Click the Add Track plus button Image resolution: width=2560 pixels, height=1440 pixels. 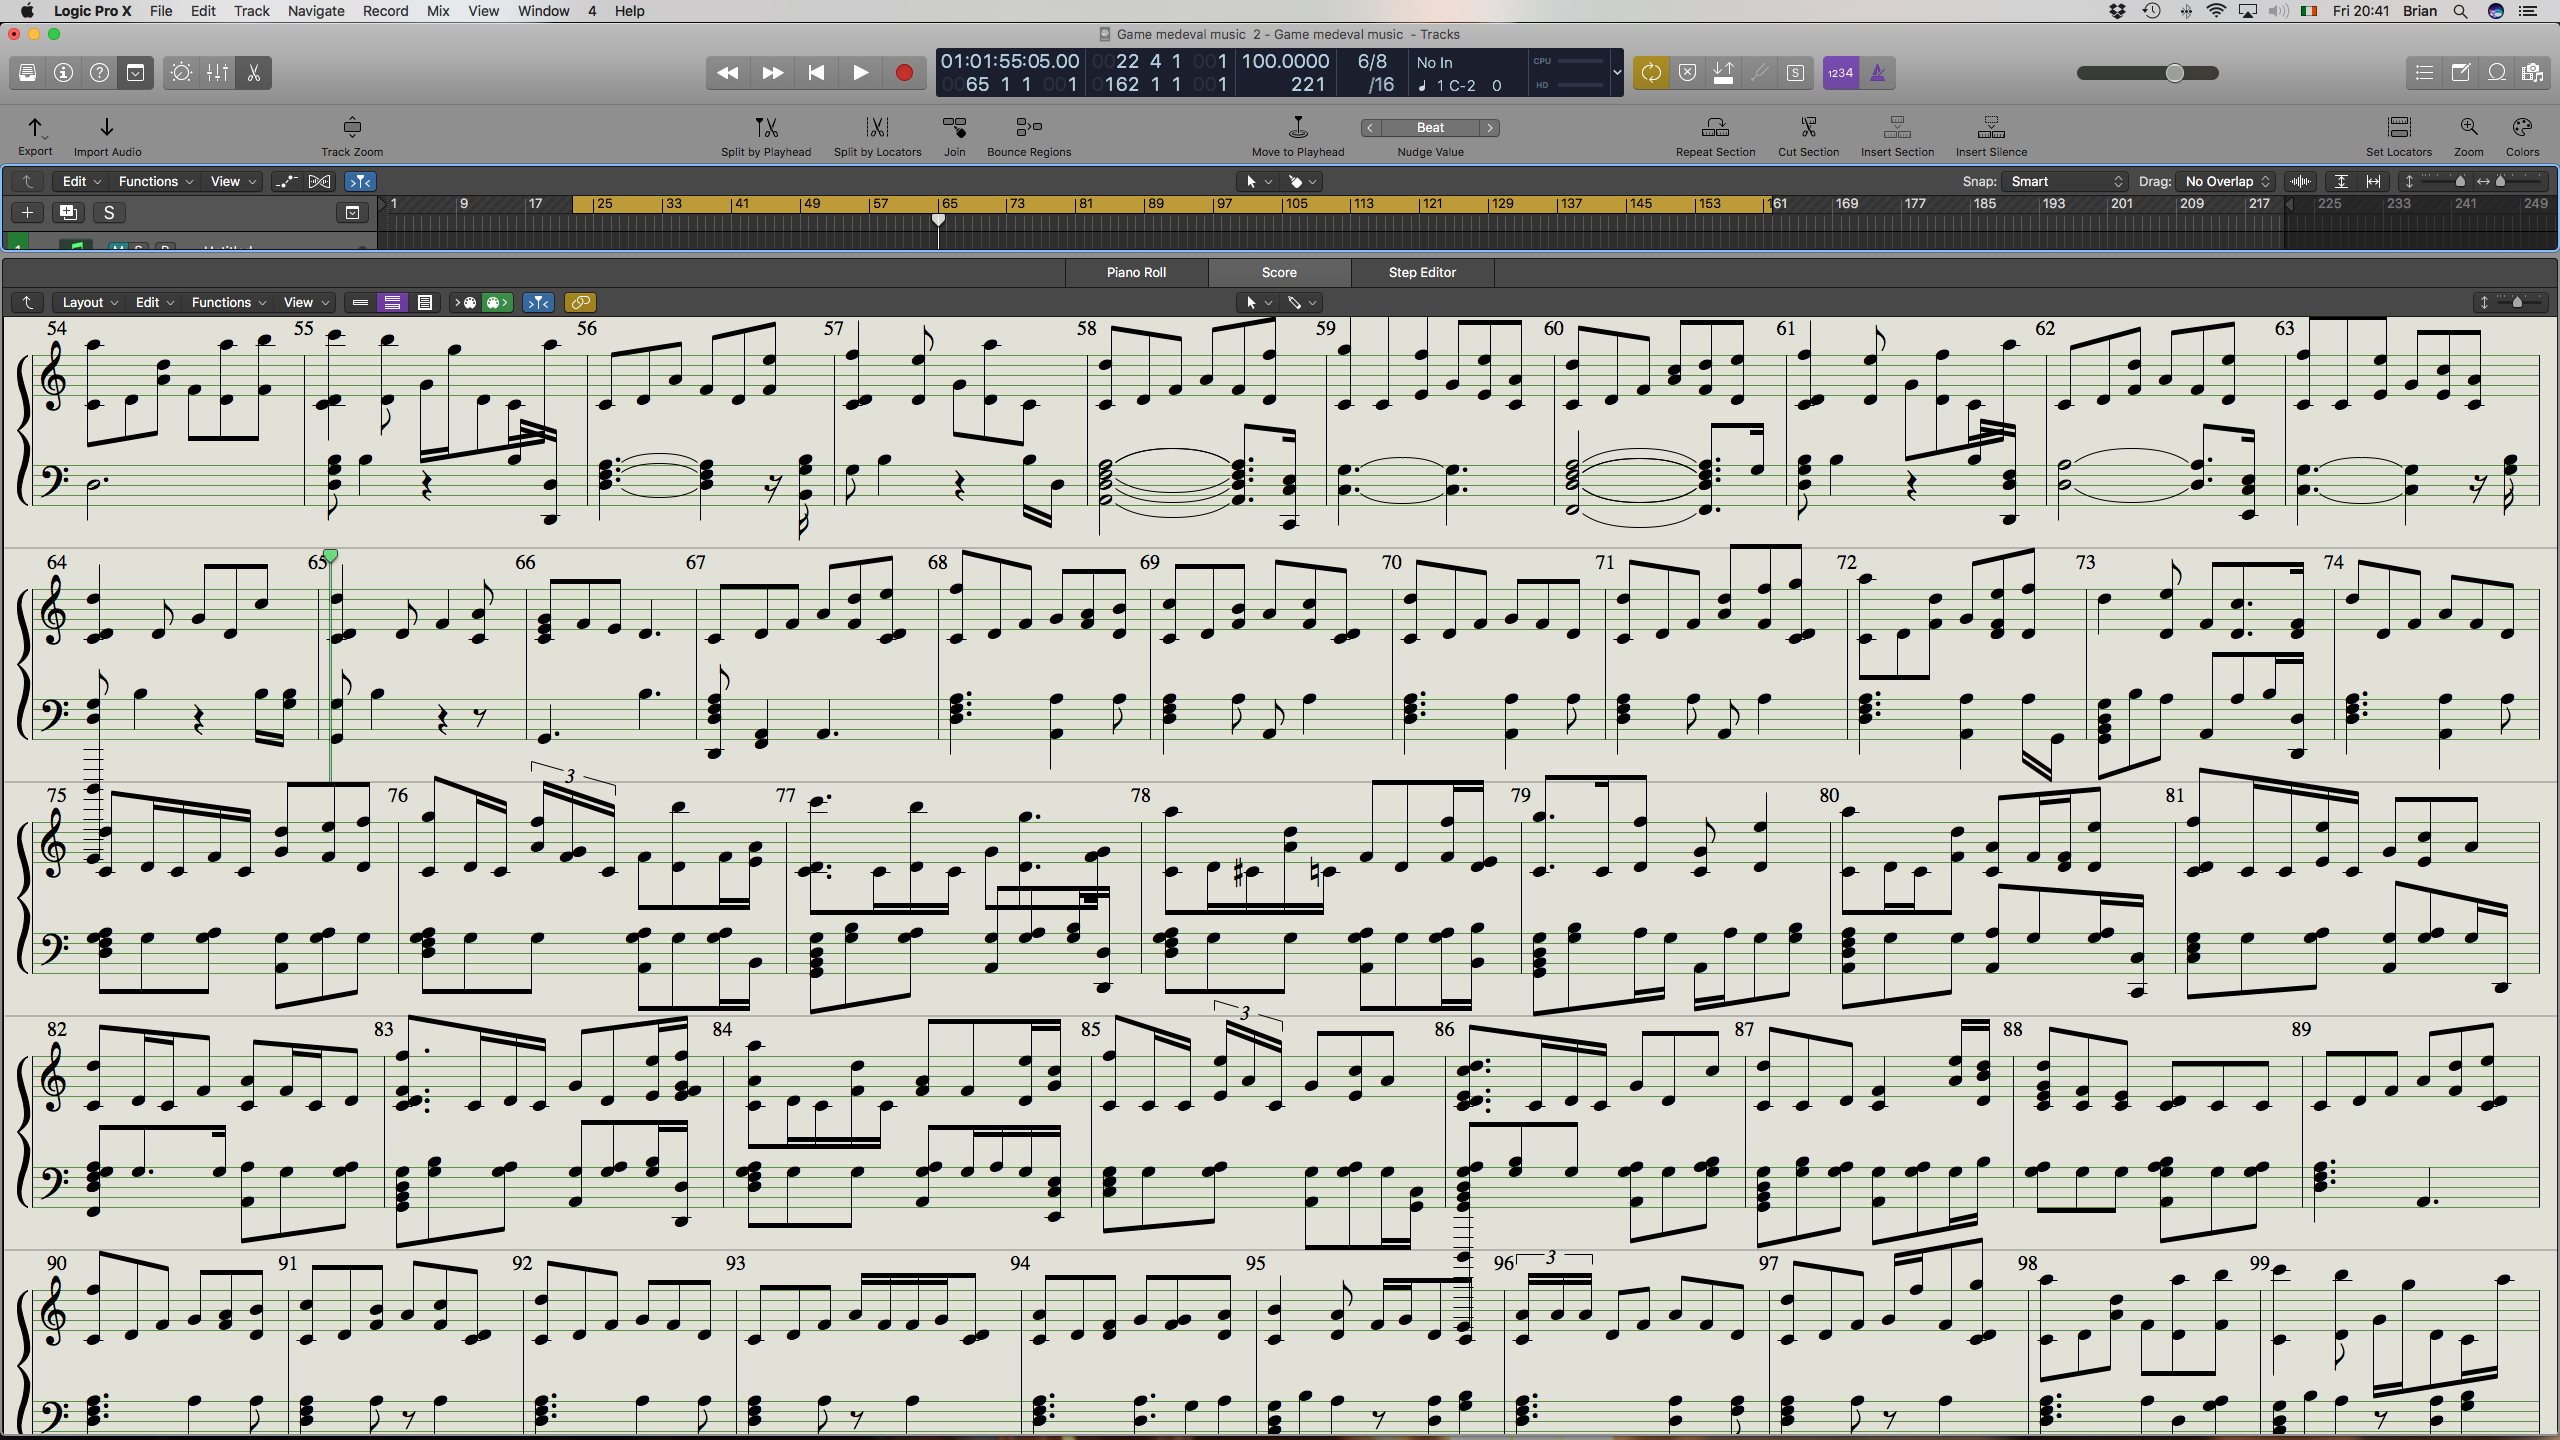pos(27,212)
